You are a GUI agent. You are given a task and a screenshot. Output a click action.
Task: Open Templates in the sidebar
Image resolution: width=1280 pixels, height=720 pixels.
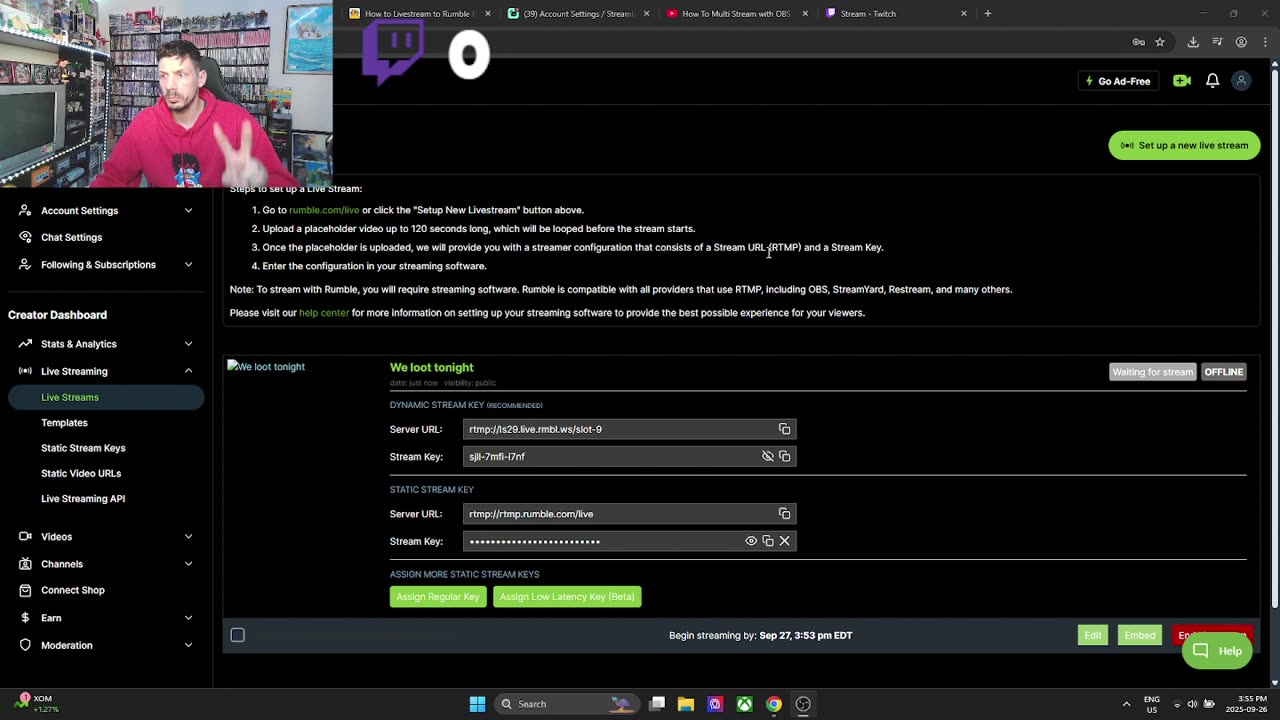[64, 423]
